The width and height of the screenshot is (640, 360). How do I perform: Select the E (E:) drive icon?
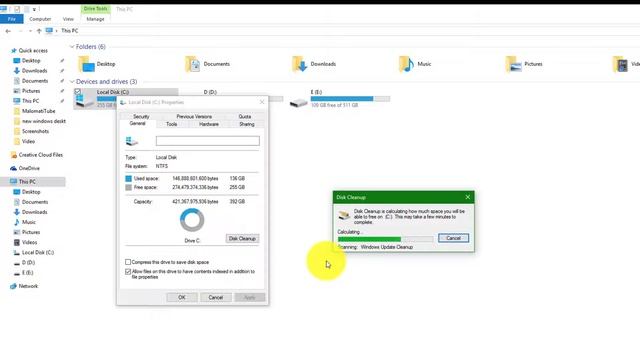(298, 103)
